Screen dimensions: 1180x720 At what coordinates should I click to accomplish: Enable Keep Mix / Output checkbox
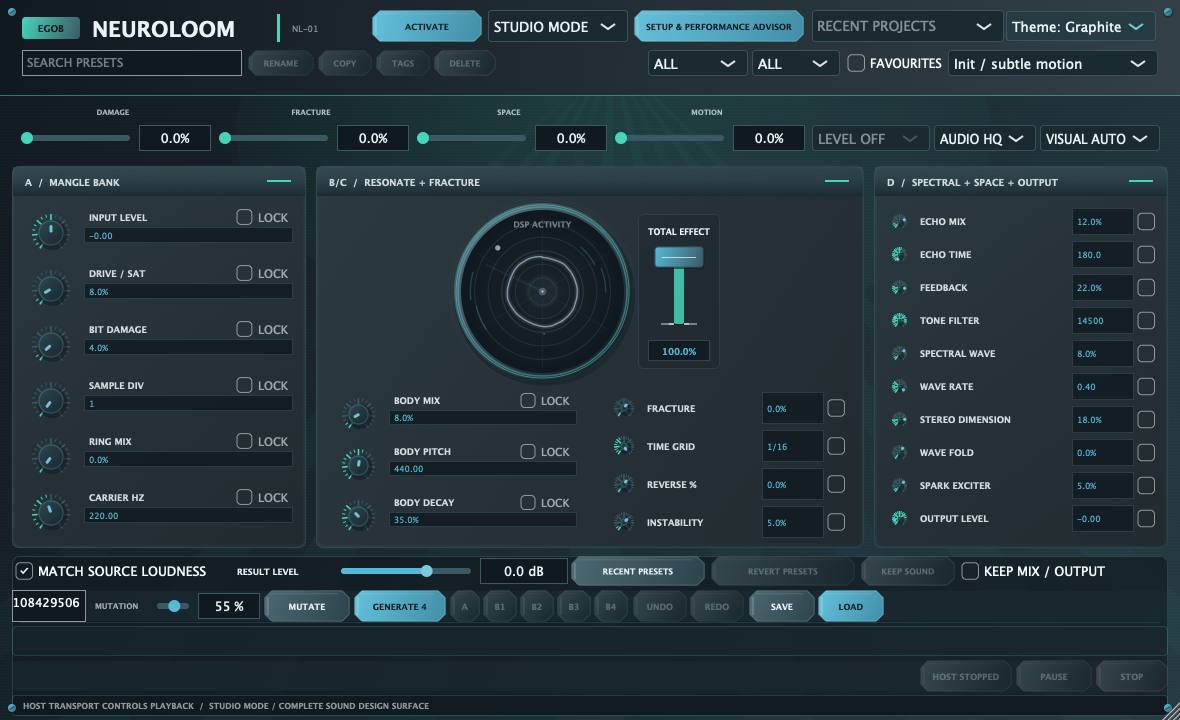(x=970, y=571)
